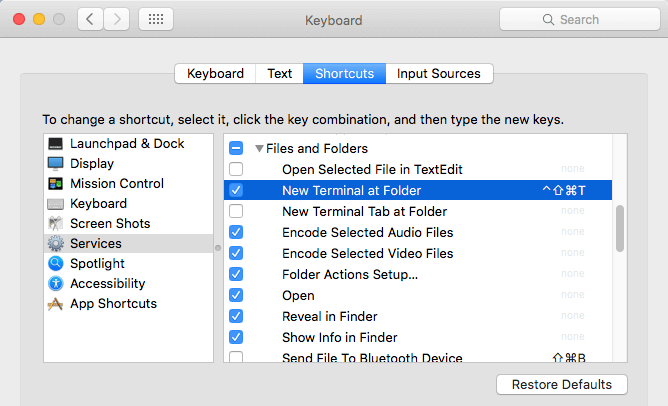Open App Shortcuts category icon

pyautogui.click(x=55, y=304)
